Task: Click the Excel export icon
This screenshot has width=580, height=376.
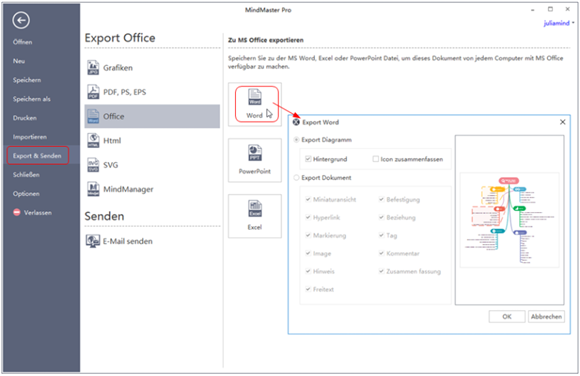Action: (x=254, y=209)
